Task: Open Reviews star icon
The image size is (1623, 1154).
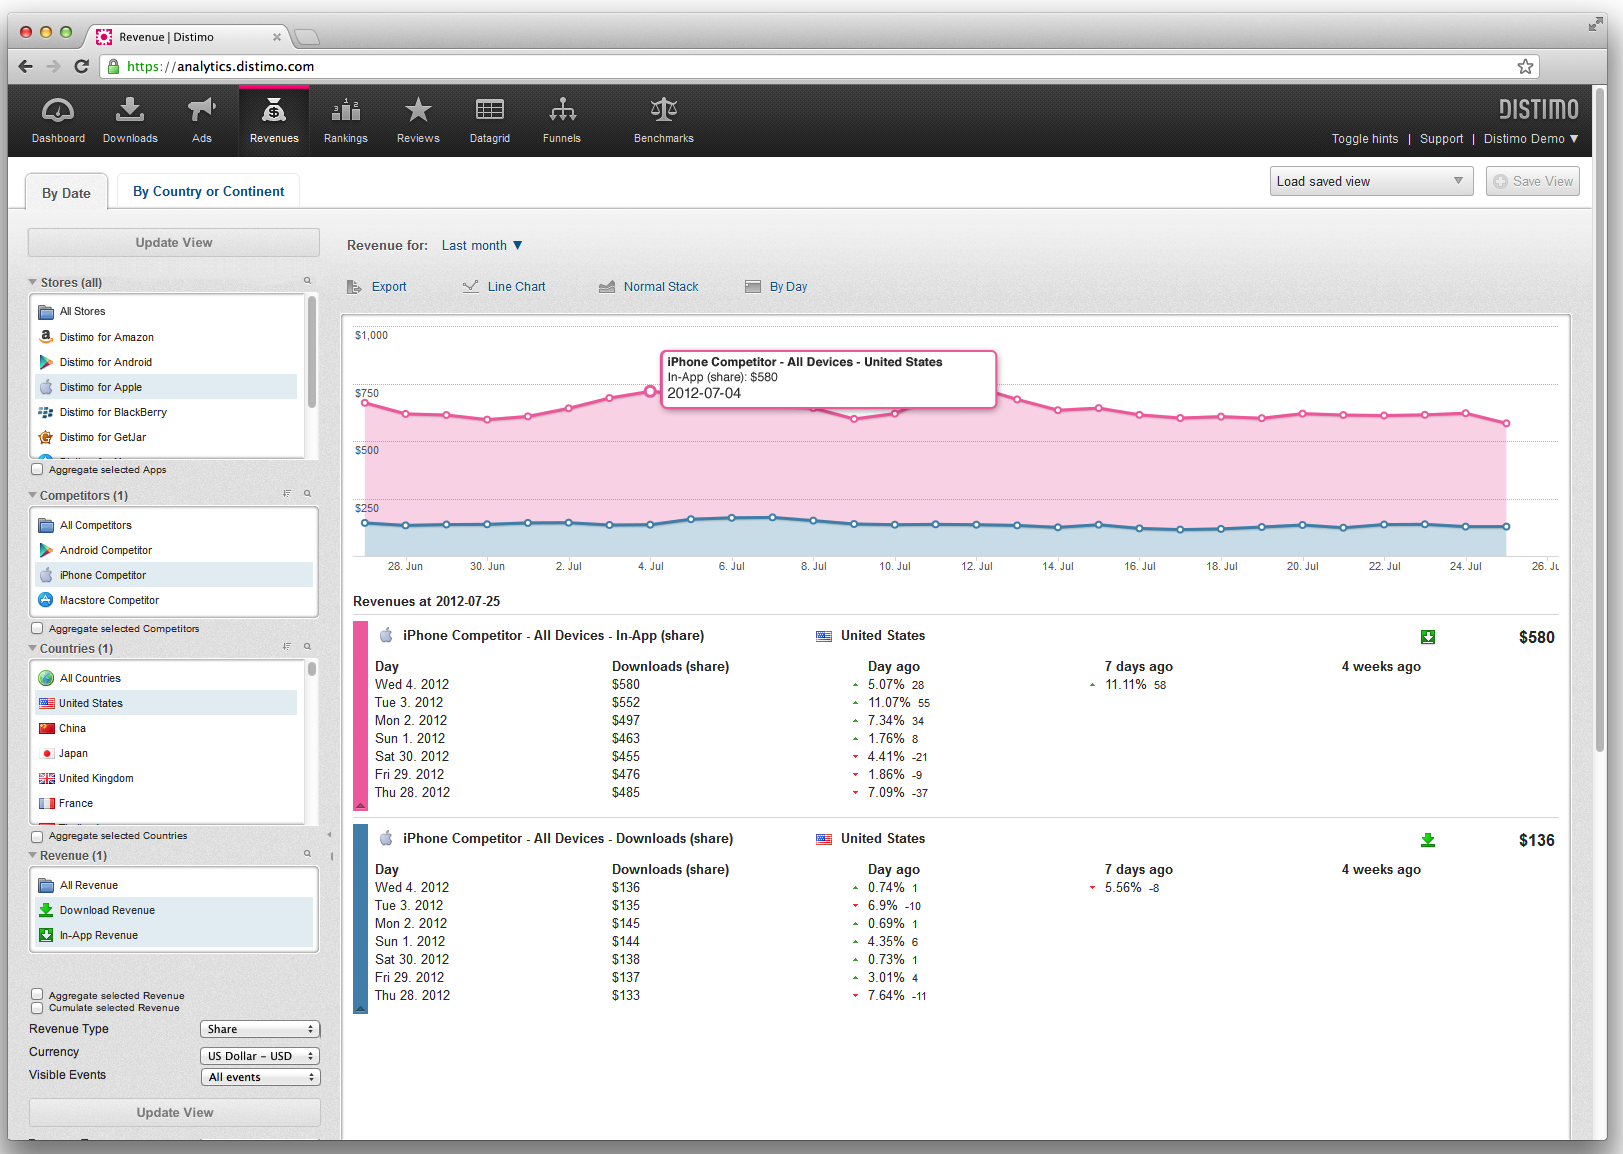Action: [418, 111]
